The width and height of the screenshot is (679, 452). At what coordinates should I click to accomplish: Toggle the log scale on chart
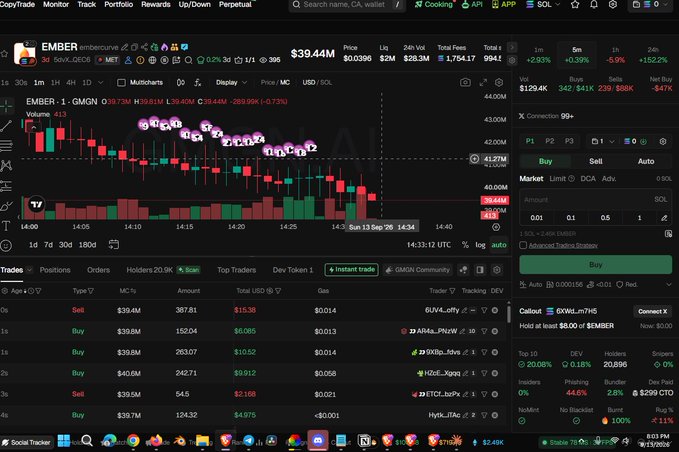[x=480, y=245]
